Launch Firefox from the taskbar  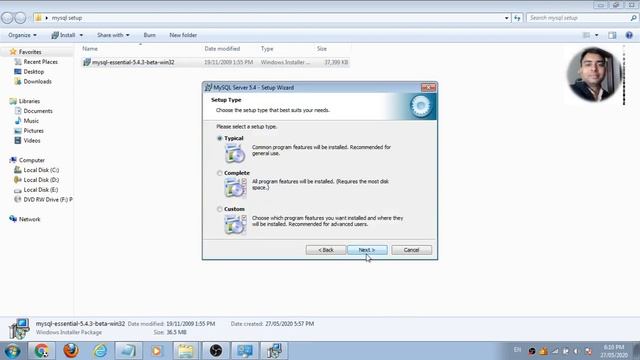click(x=71, y=351)
